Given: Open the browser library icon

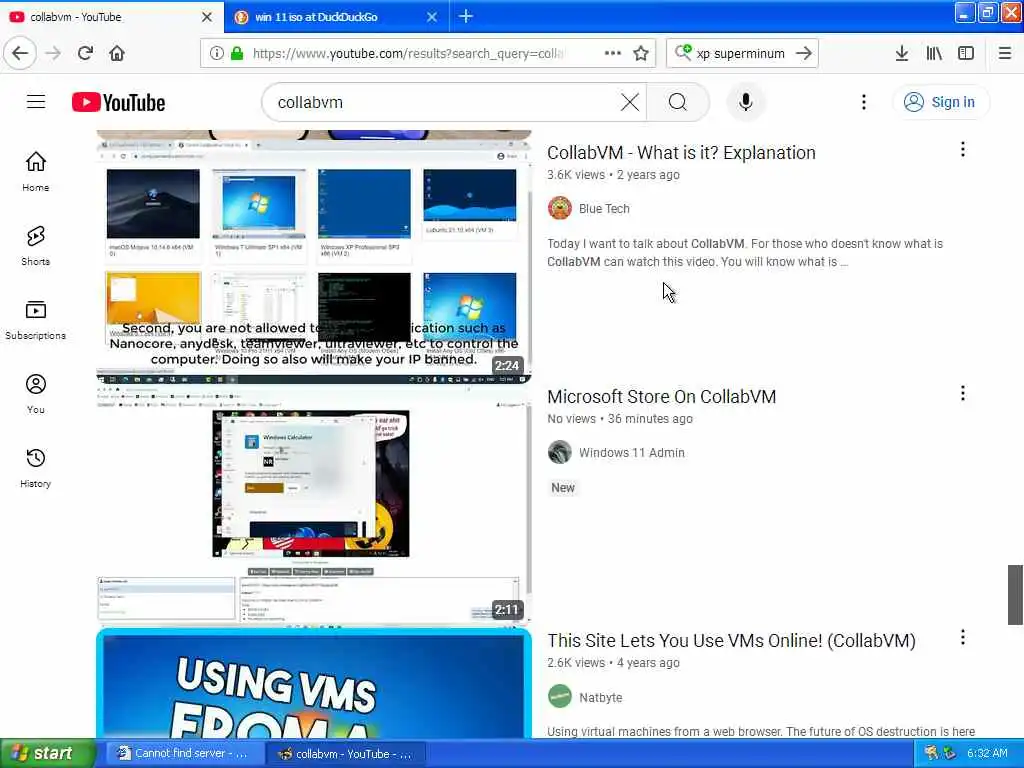Looking at the screenshot, I should point(934,53).
